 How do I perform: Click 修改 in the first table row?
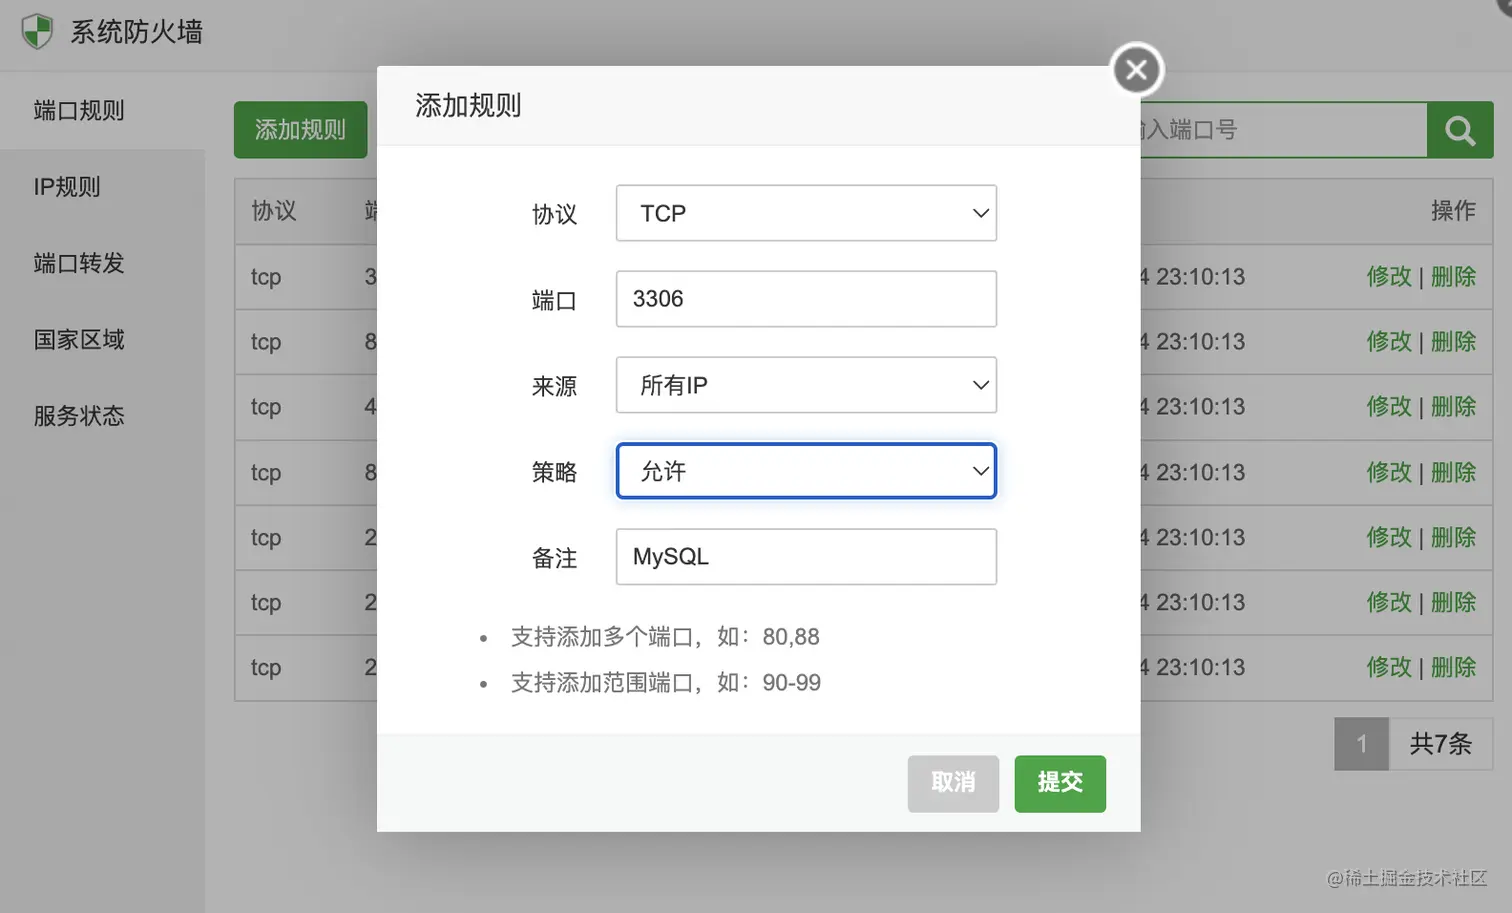point(1389,277)
